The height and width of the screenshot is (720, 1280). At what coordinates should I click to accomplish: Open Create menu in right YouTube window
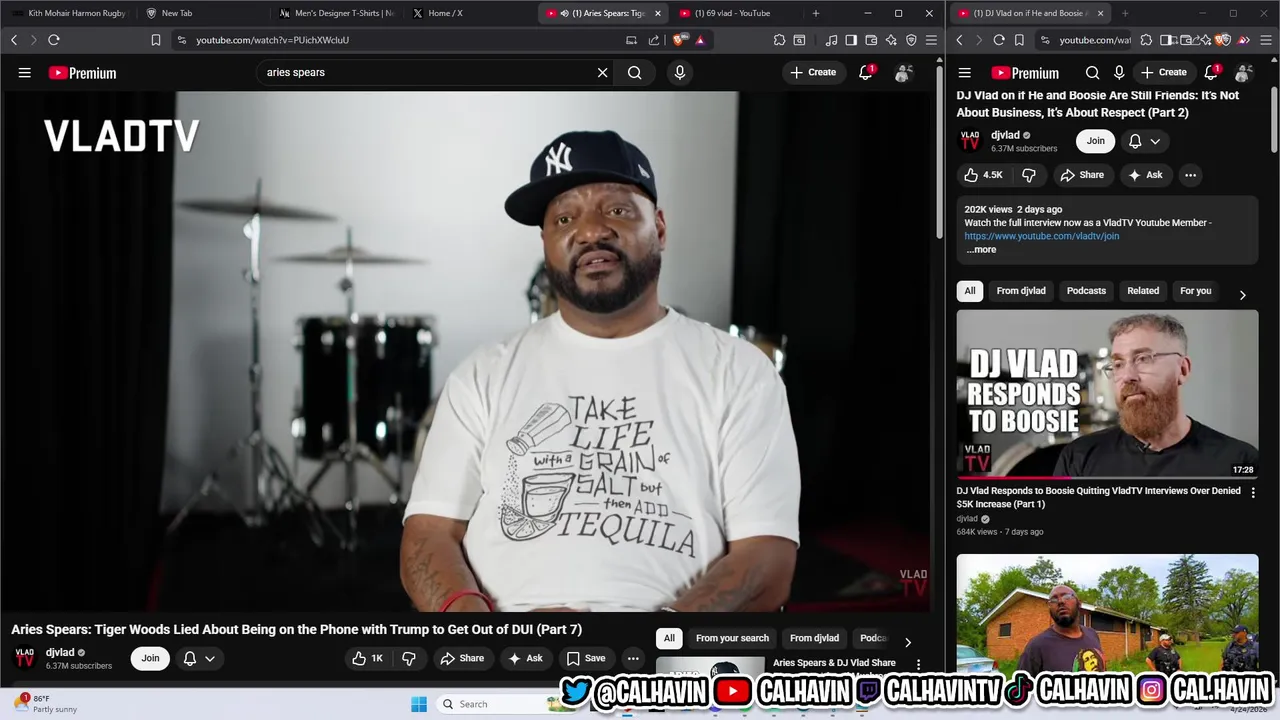[x=1164, y=72]
